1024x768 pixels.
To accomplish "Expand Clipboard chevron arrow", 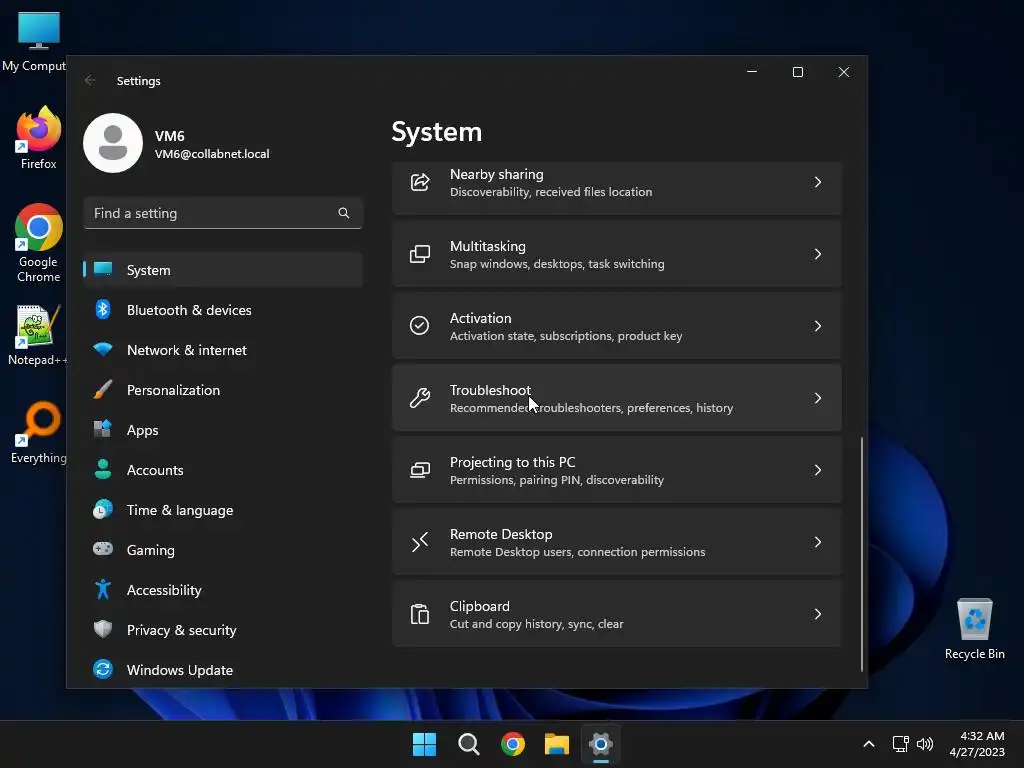I will [818, 614].
